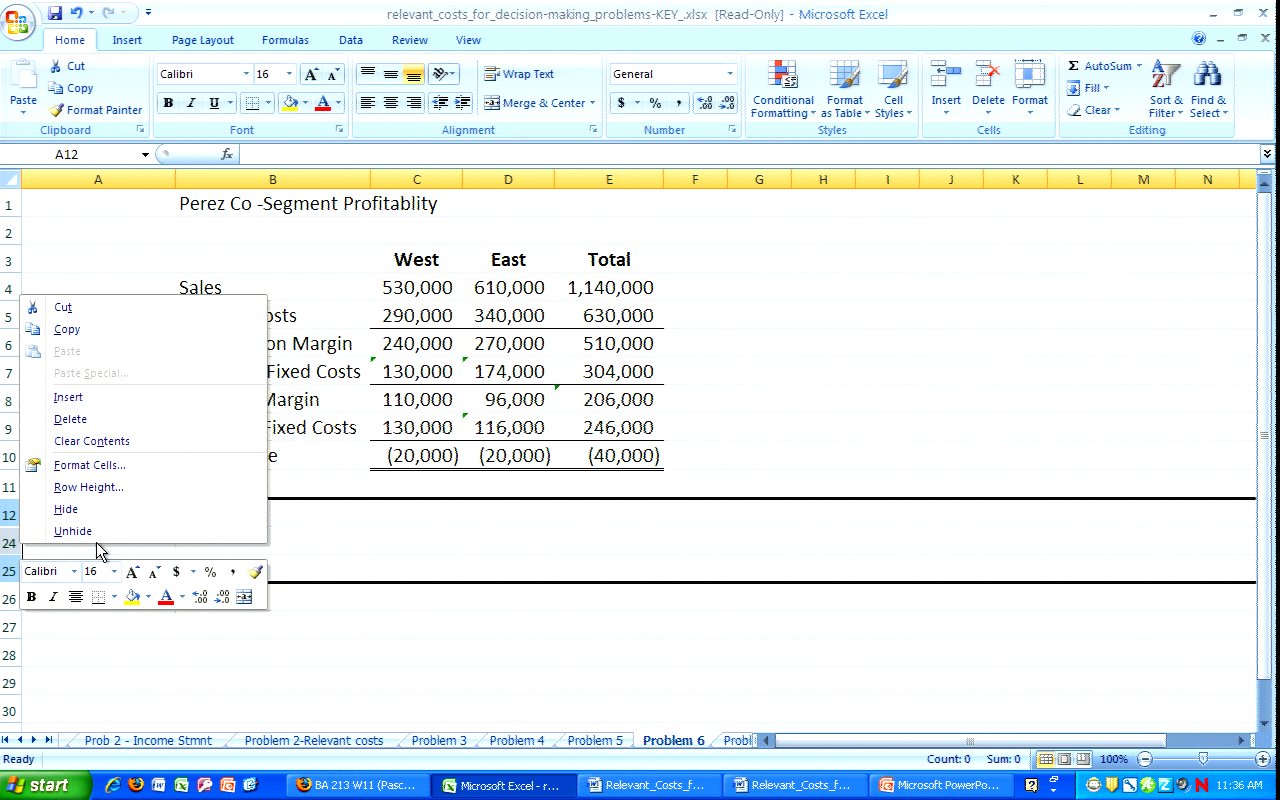Screen dimensions: 1280x800
Task: Expand the General number format dropdown
Action: (x=729, y=74)
